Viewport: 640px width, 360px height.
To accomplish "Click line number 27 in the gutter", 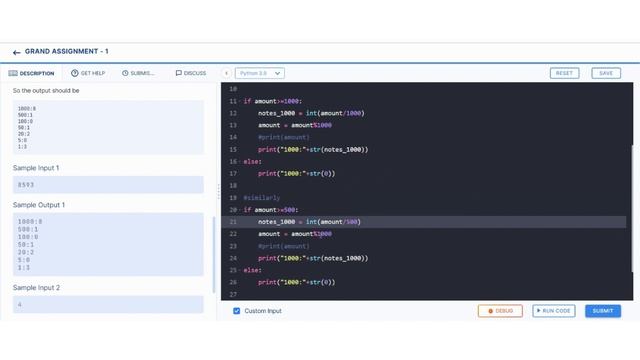I will coord(233,294).
